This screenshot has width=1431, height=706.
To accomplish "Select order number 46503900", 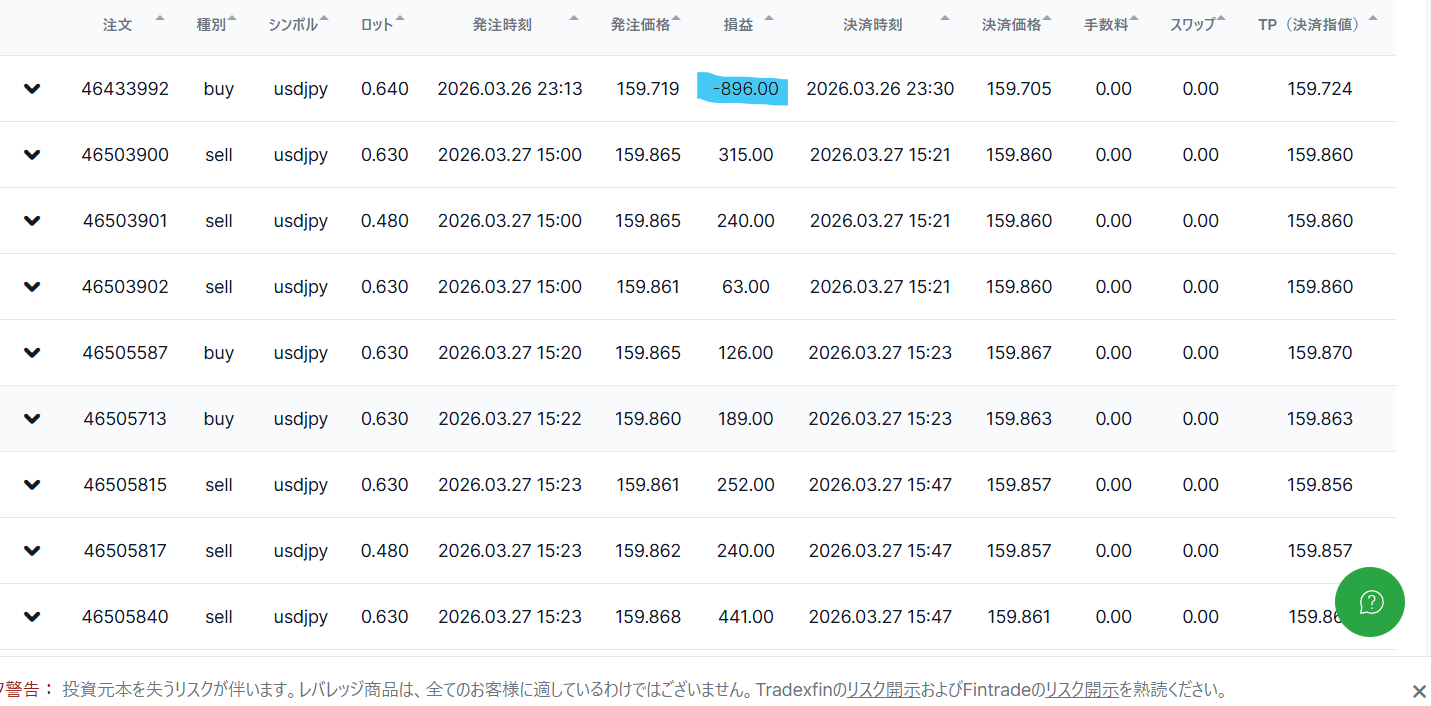I will (x=125, y=155).
